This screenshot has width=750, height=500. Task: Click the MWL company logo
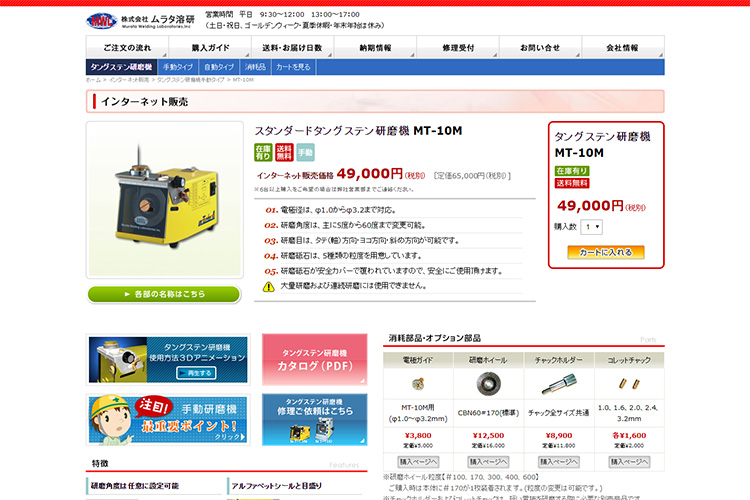click(101, 21)
